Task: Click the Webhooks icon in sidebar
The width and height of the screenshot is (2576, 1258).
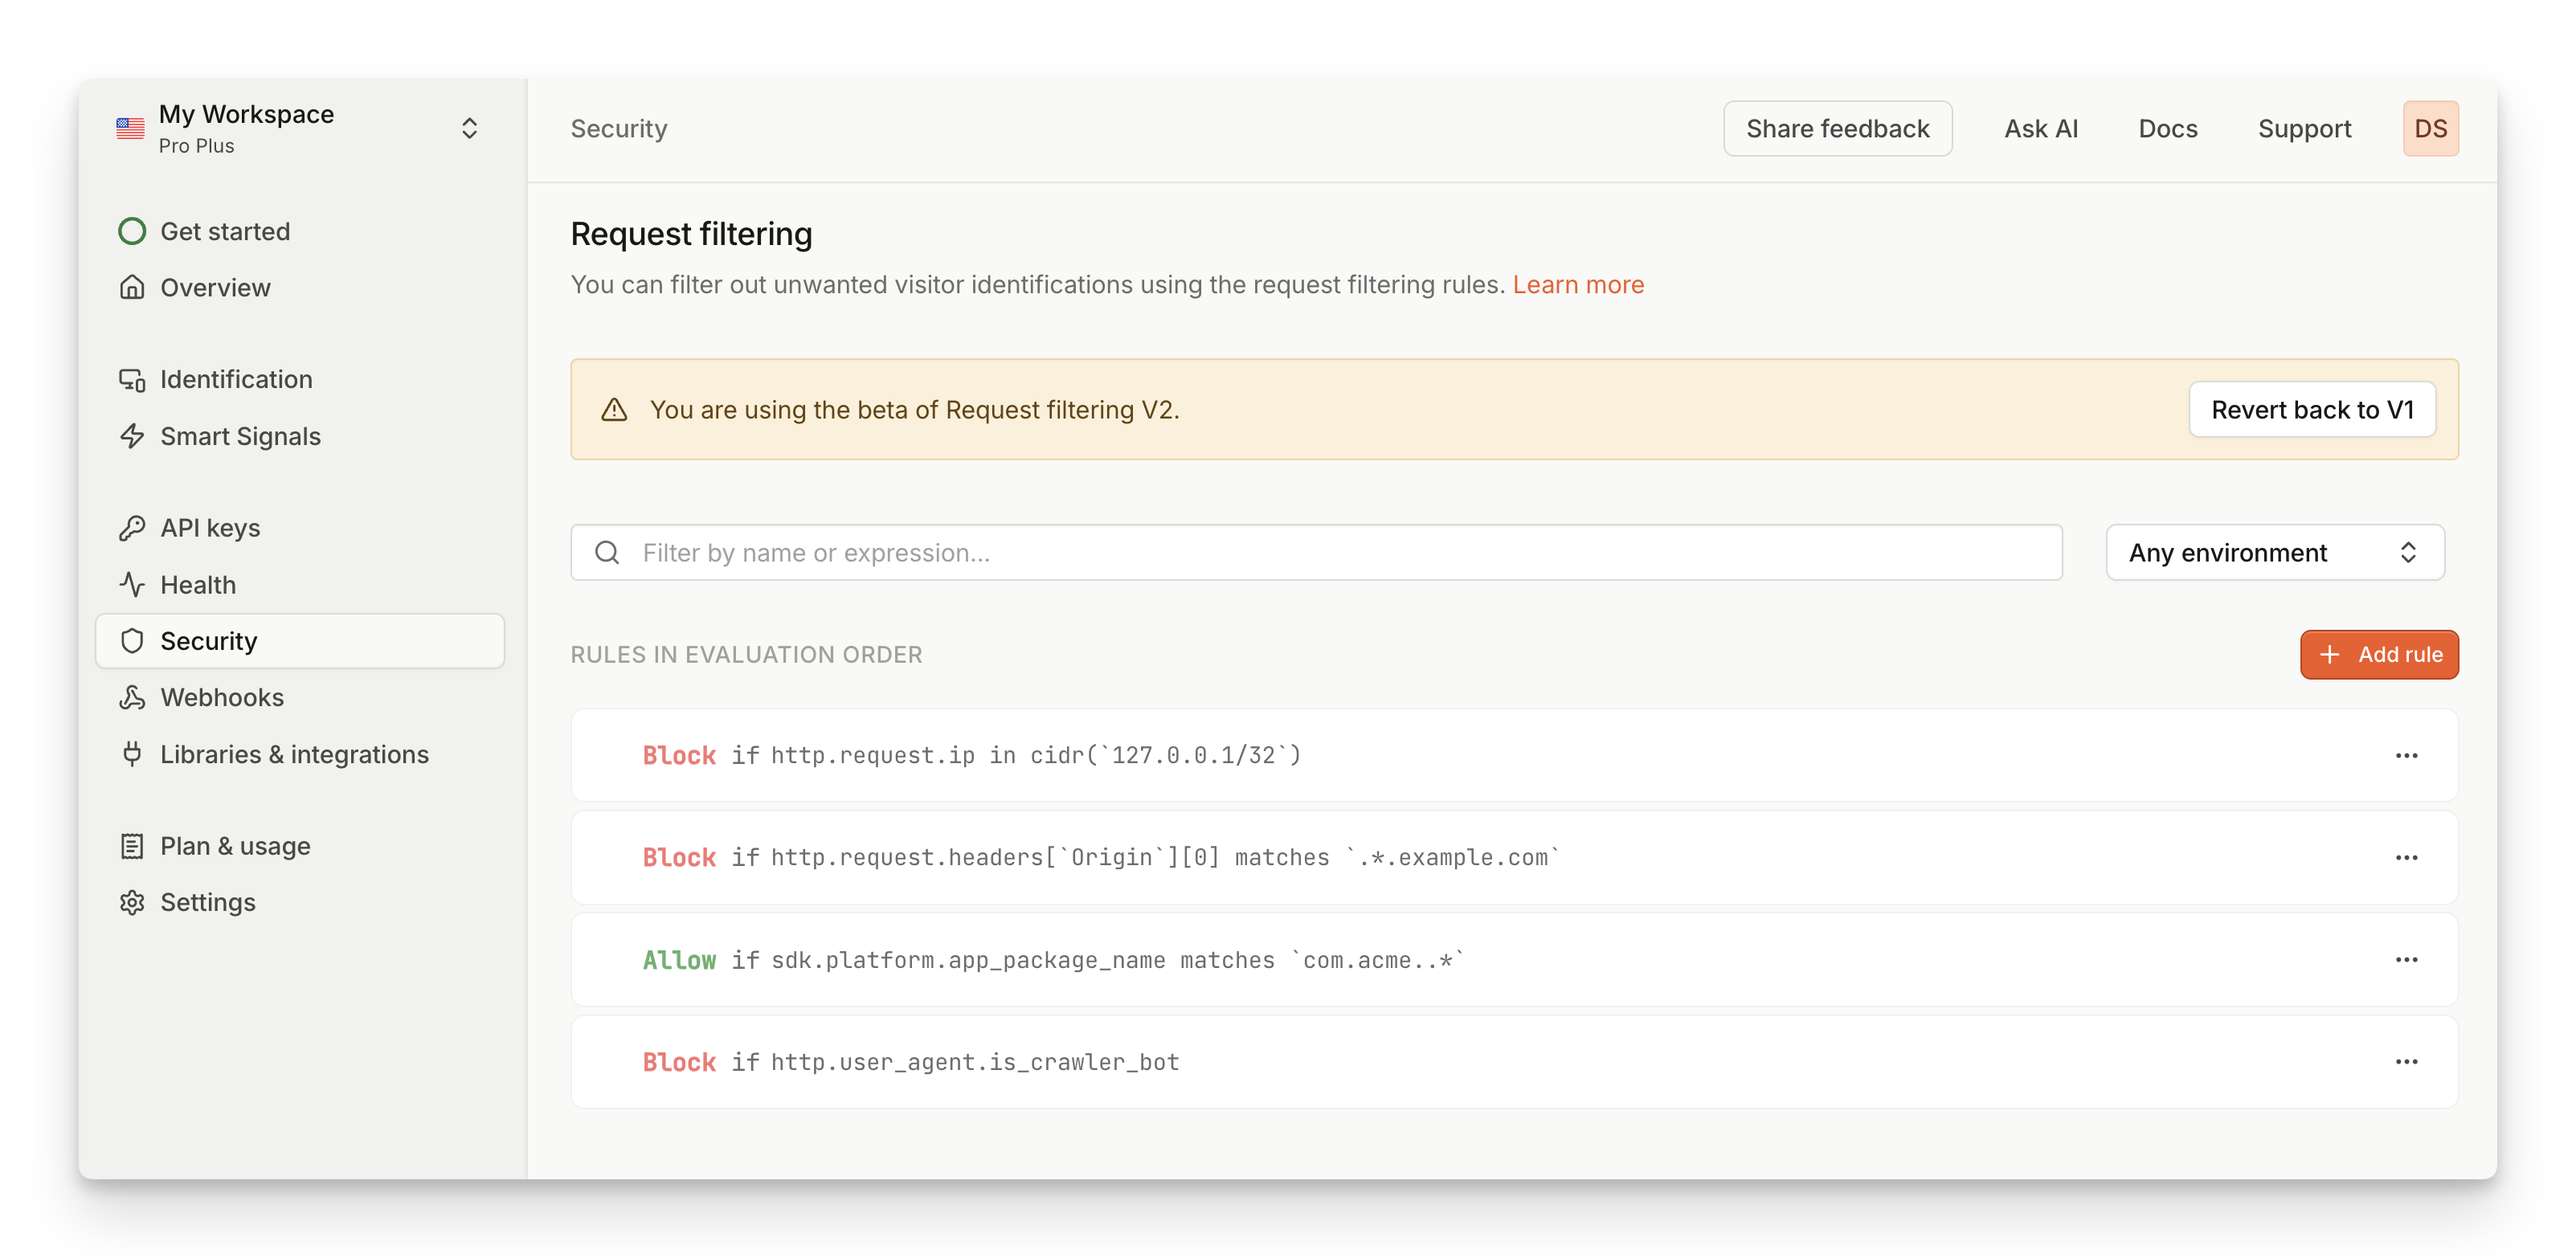Action: 132,697
